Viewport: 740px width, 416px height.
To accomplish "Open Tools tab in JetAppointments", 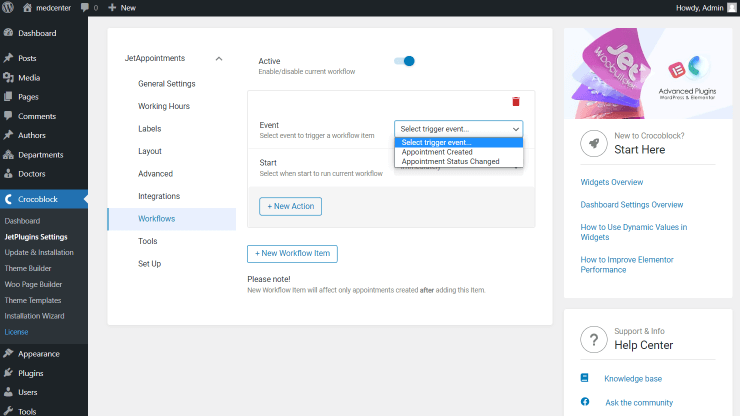I will 148,241.
